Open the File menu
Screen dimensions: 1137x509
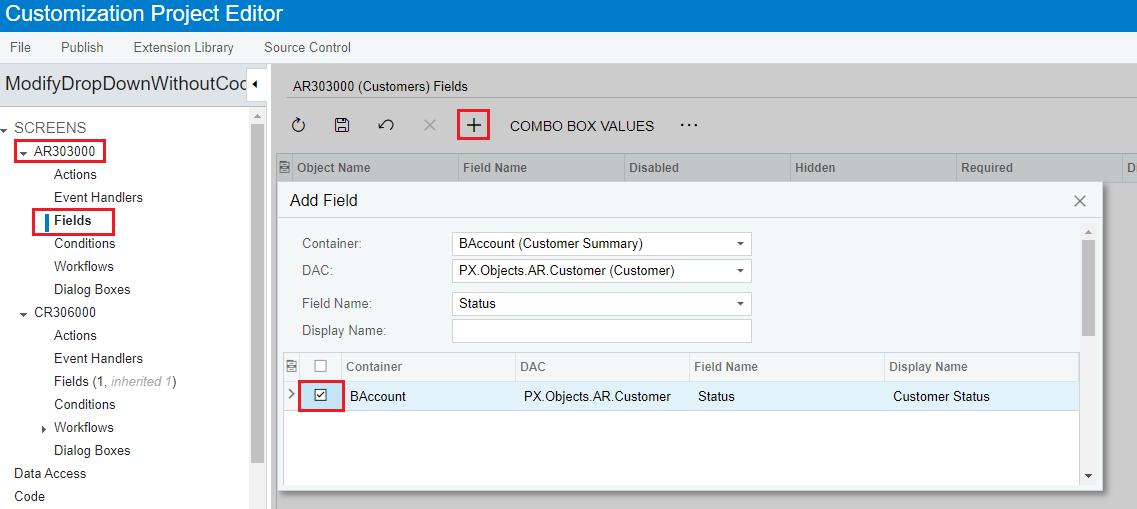[20, 47]
